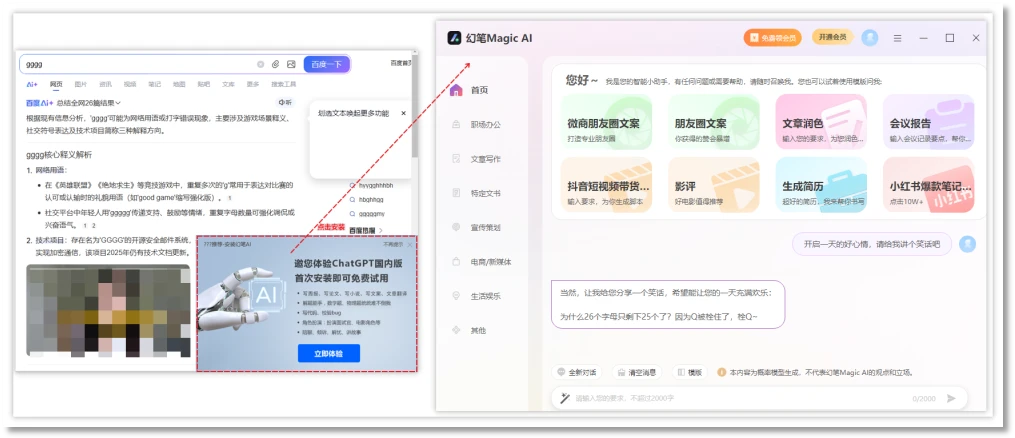
Task: Start a new chat with 全新对话
Action: point(576,373)
